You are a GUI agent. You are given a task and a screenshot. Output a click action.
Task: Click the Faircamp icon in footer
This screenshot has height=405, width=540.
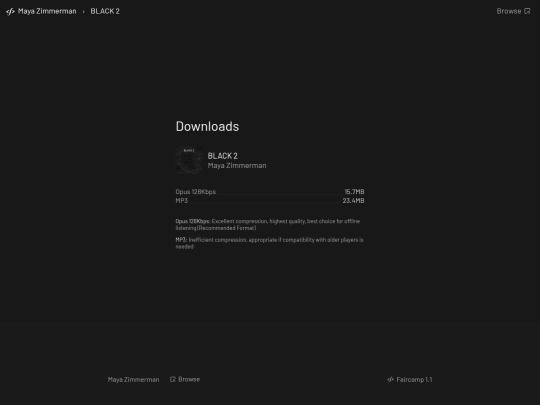pos(390,380)
